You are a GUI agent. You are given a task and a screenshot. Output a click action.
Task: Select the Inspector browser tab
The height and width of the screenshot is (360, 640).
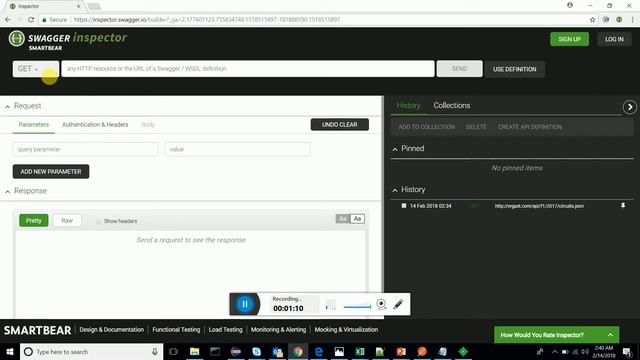[x=45, y=6]
